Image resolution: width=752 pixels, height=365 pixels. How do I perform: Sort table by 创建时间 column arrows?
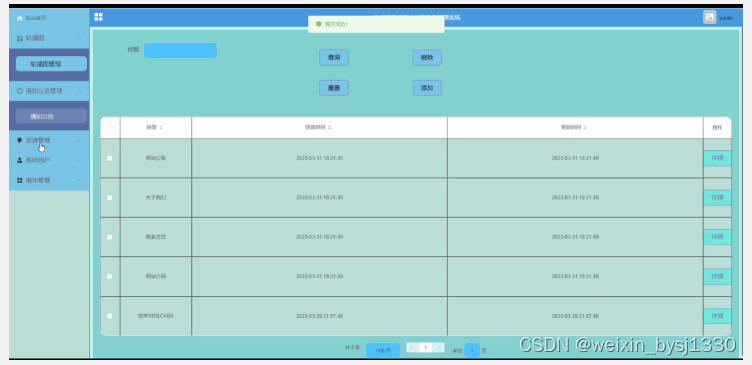(x=330, y=128)
